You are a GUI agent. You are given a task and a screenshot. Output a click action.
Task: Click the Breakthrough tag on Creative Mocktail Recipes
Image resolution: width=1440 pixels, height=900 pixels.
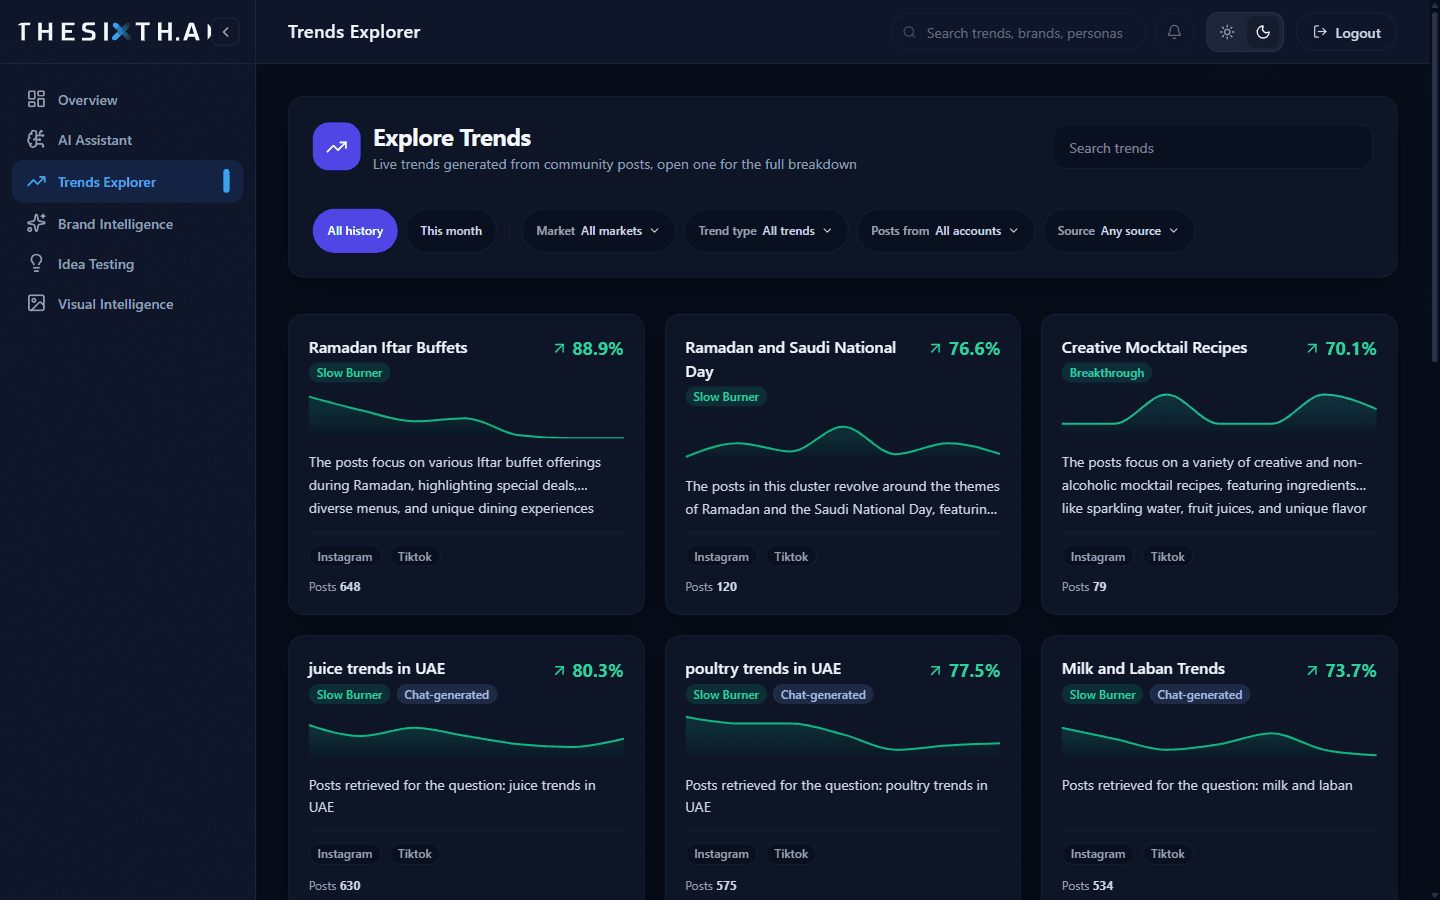(1106, 373)
